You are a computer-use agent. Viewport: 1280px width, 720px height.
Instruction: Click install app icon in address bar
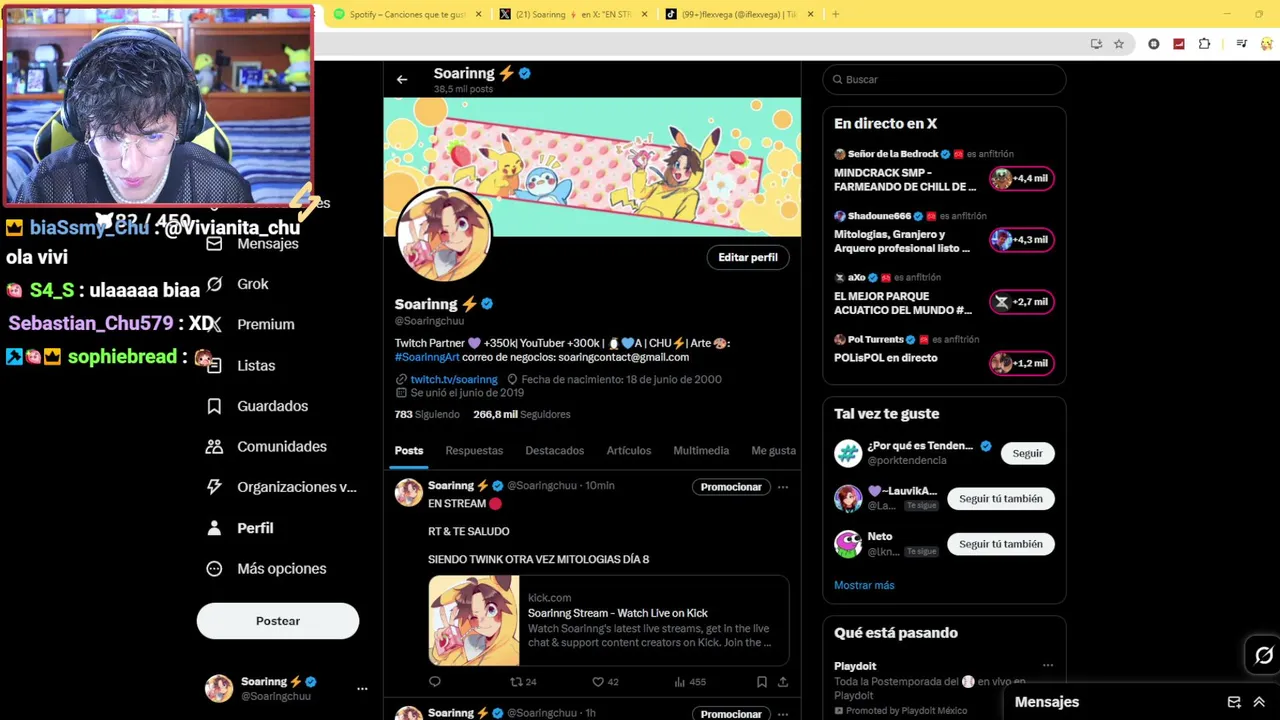click(1096, 44)
